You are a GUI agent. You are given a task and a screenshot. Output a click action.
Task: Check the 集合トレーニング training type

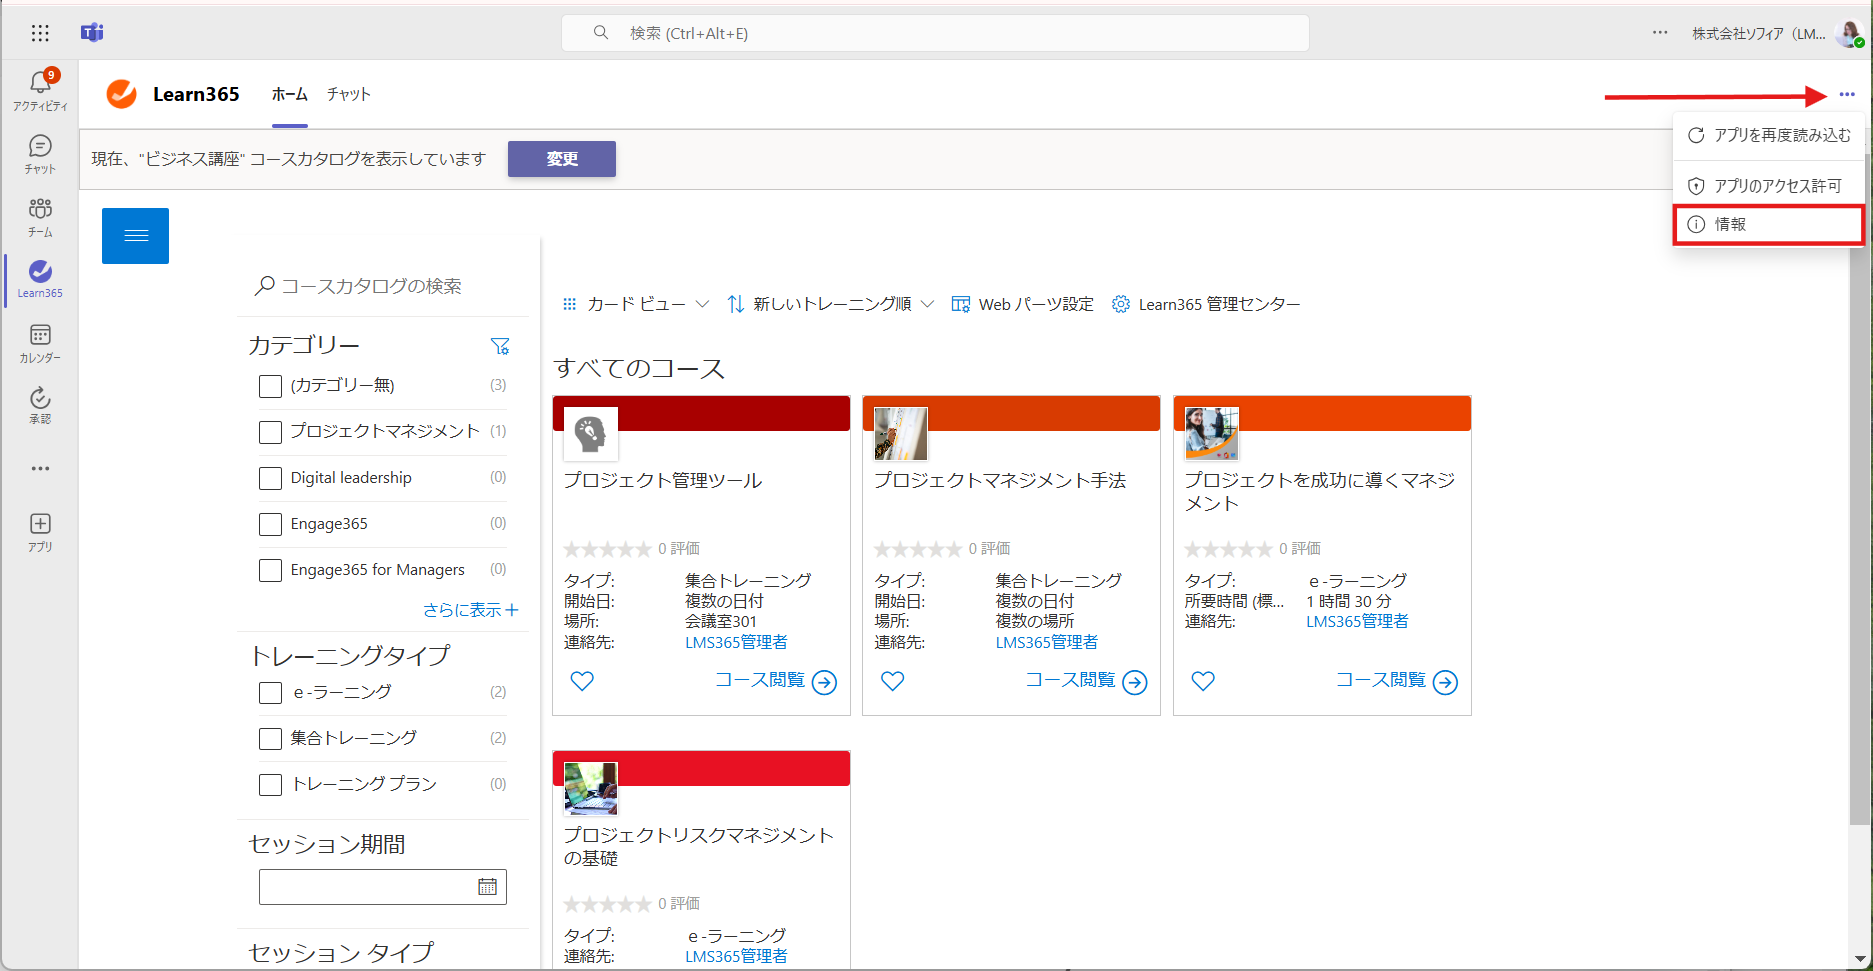tap(270, 739)
